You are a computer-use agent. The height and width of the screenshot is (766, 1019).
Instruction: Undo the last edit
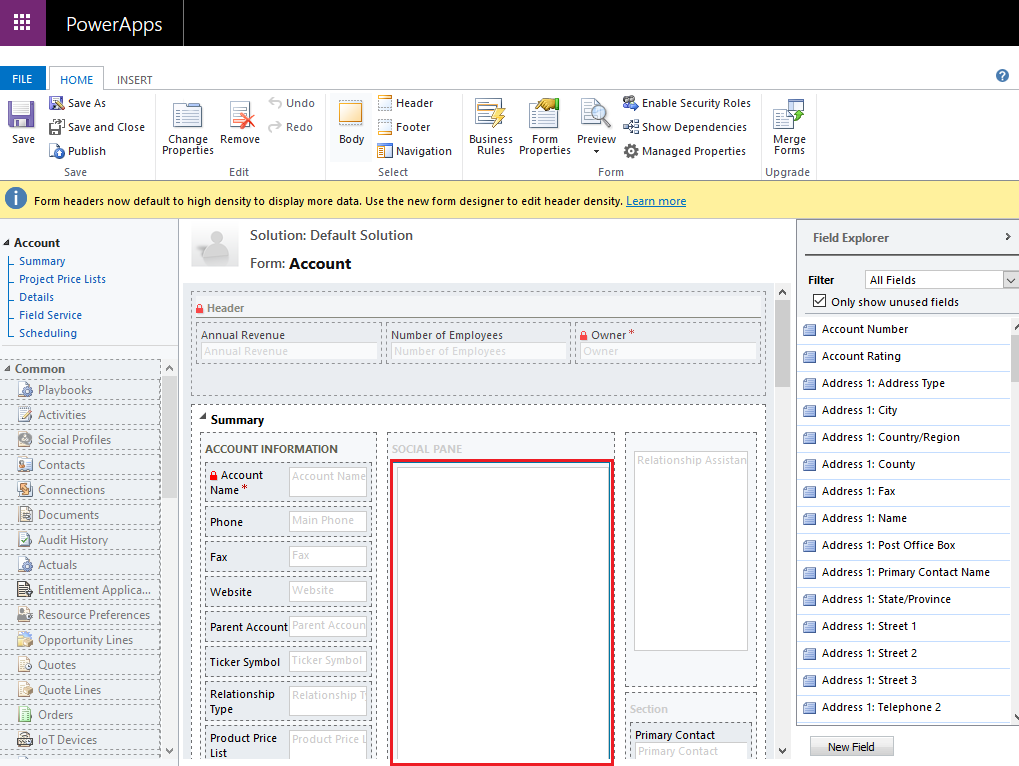click(292, 103)
